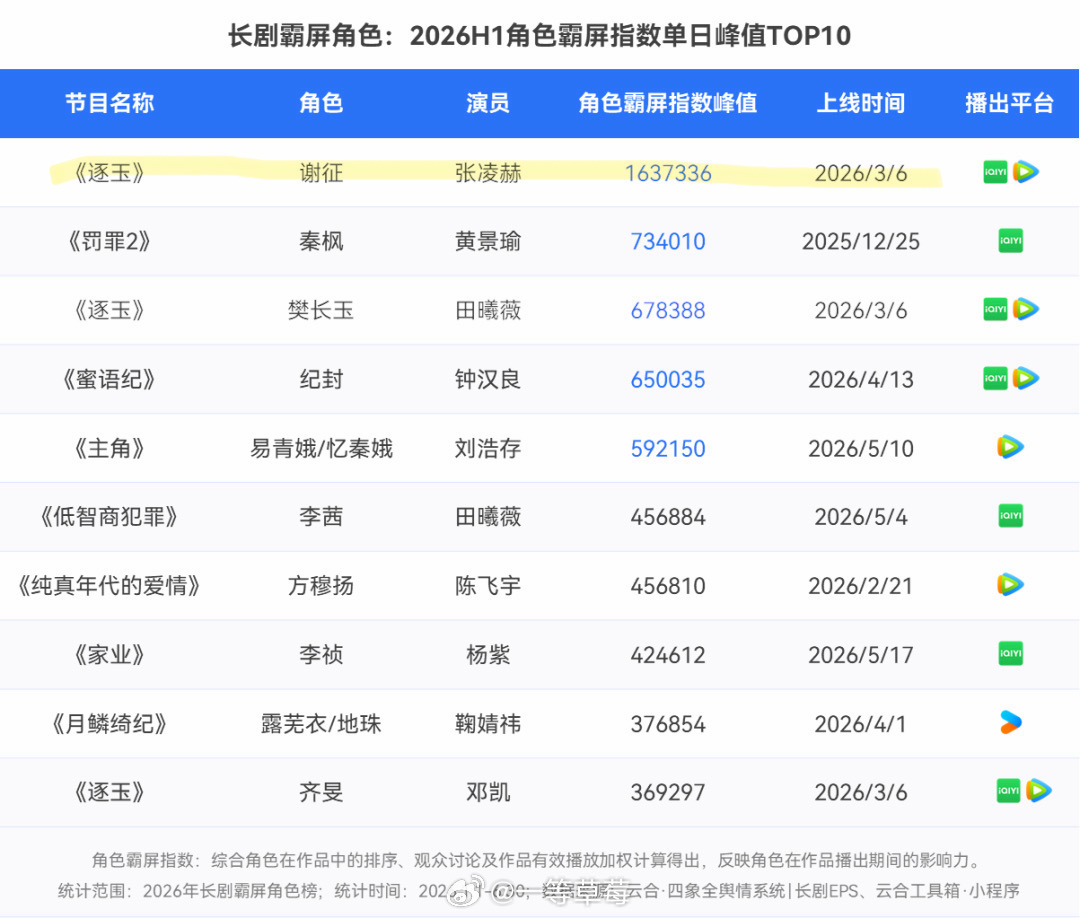Click the index value 424612

point(668,655)
